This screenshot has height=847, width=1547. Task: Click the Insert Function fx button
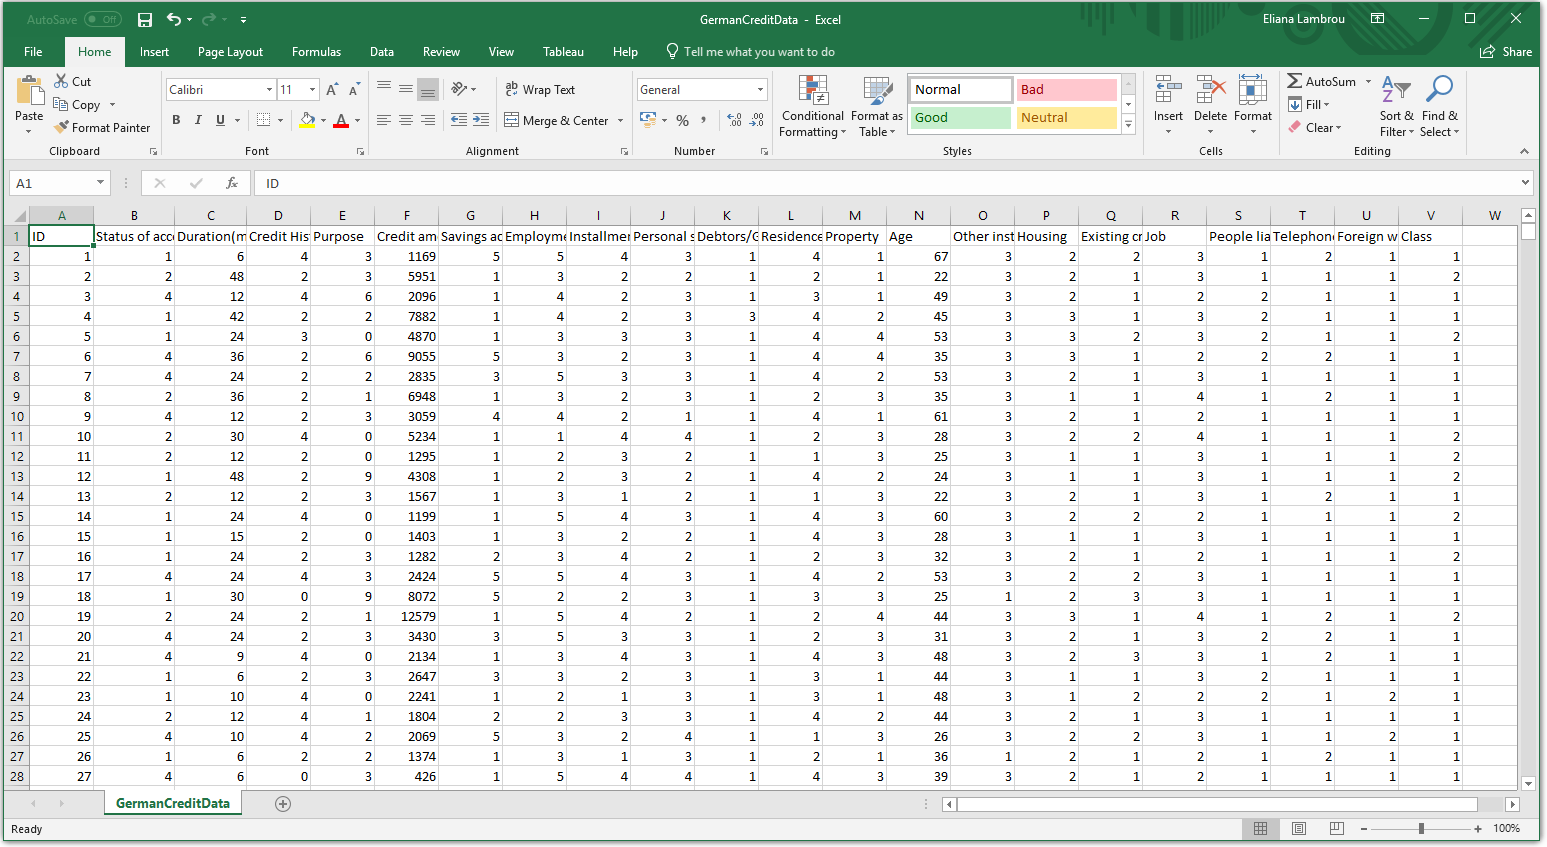click(x=232, y=183)
